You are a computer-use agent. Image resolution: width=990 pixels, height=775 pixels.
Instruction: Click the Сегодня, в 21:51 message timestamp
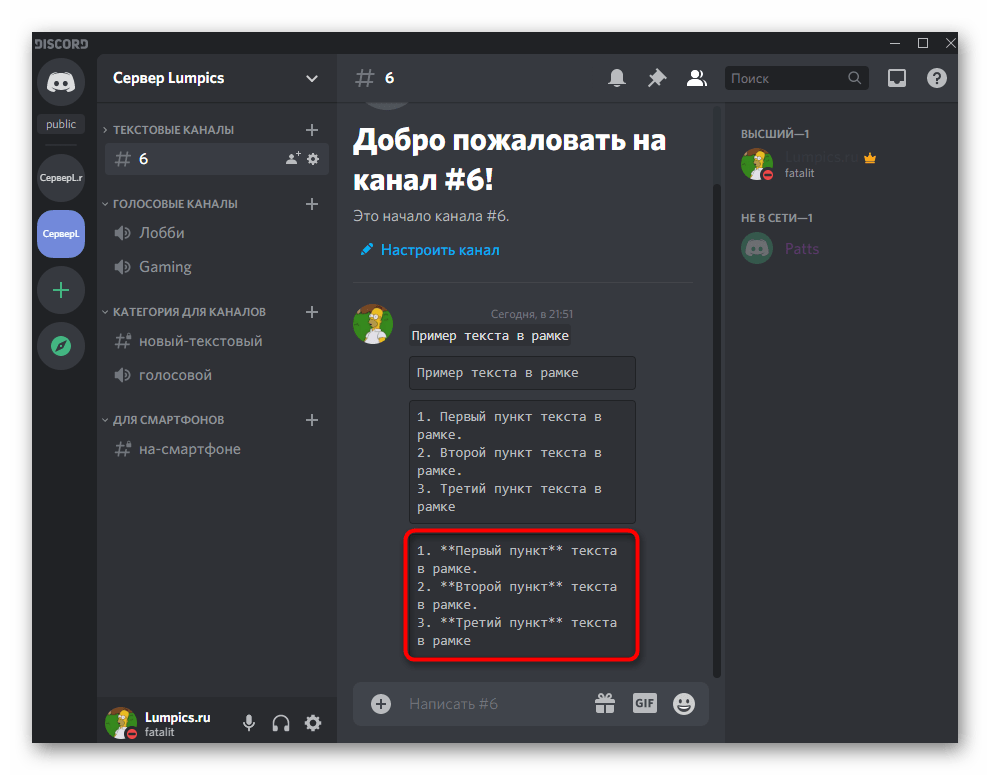(x=532, y=314)
